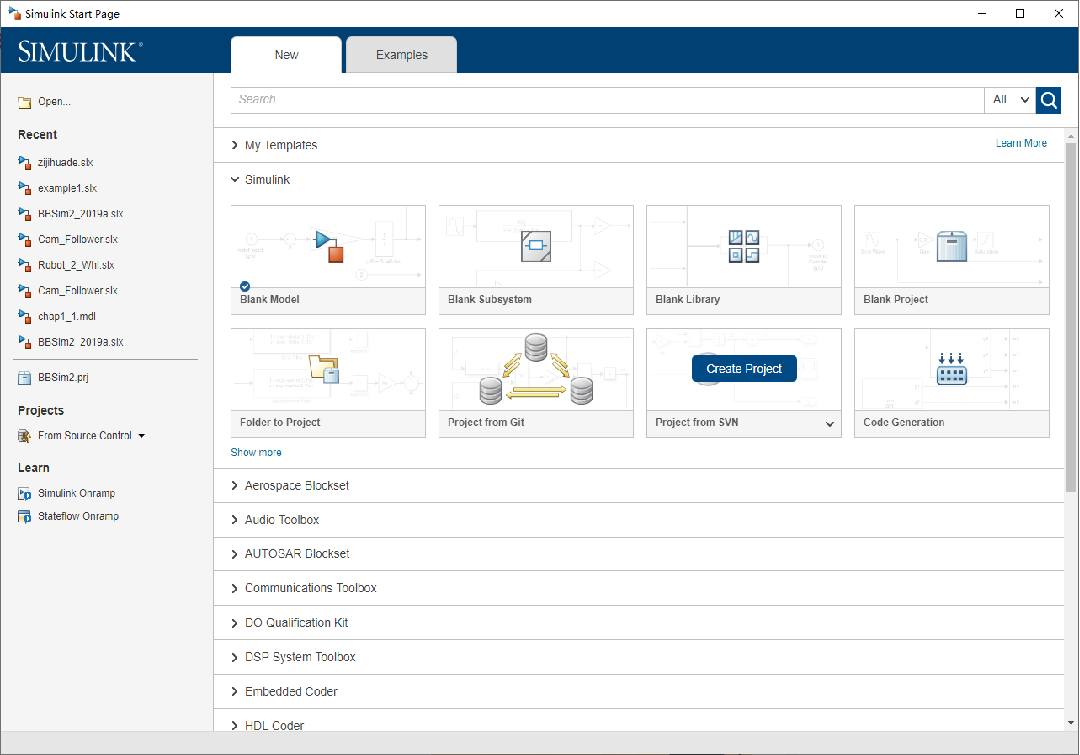
Task: Click the Open... link
Action: click(54, 101)
